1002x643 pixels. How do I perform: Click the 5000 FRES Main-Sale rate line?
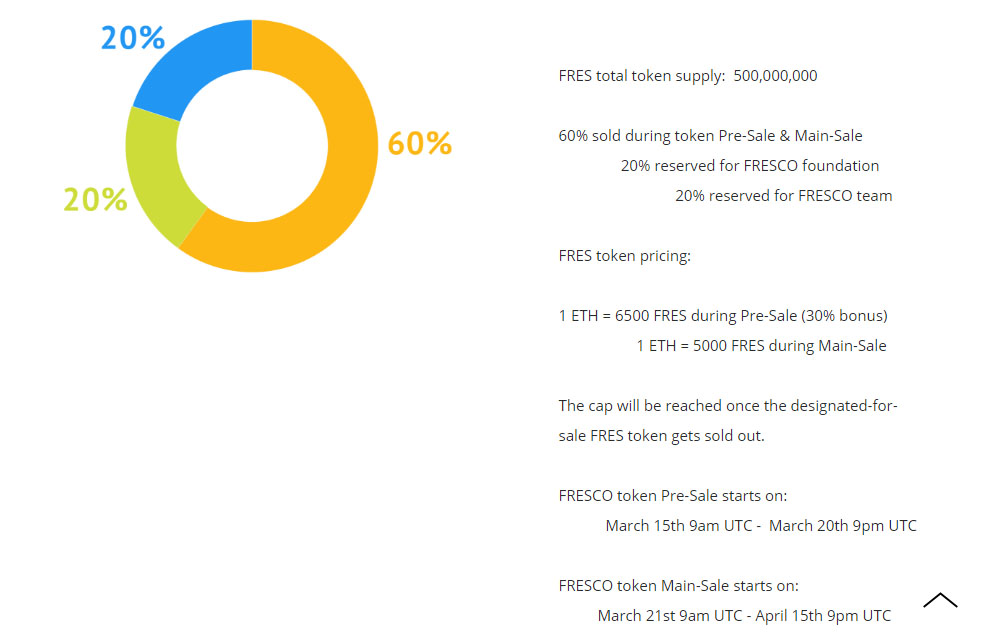761,346
